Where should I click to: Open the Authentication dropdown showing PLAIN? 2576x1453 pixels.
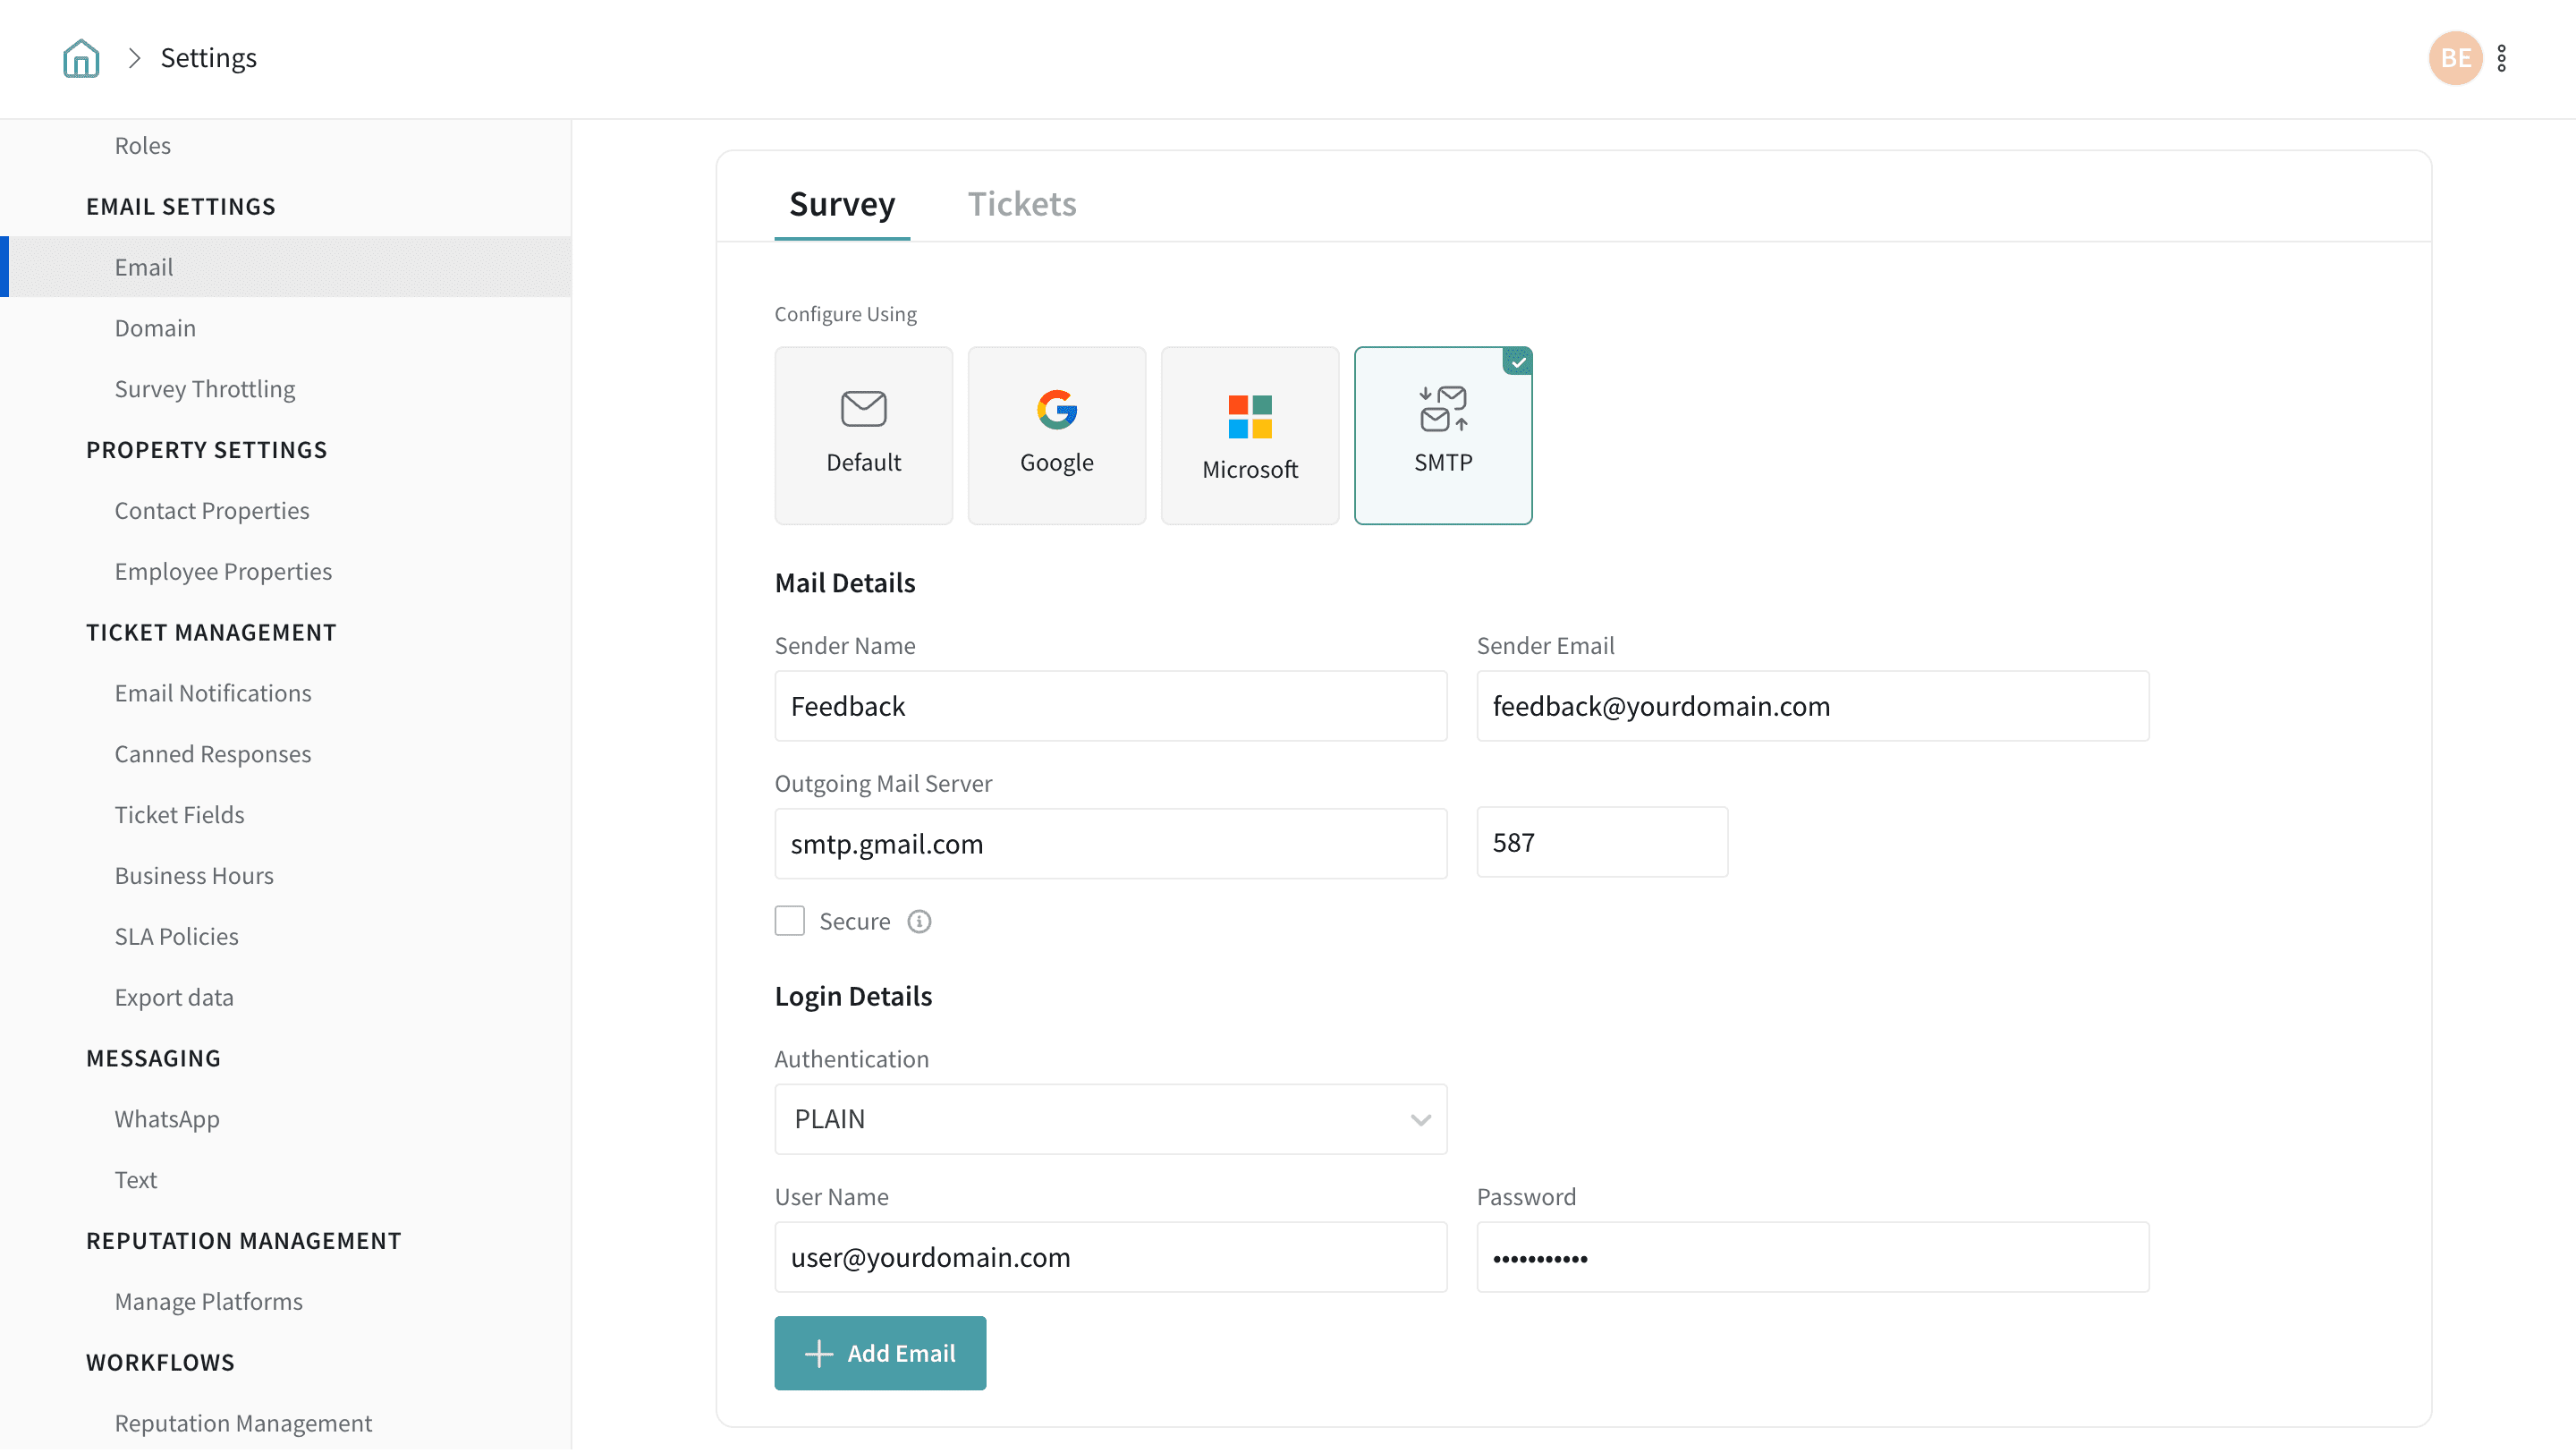click(1110, 1119)
